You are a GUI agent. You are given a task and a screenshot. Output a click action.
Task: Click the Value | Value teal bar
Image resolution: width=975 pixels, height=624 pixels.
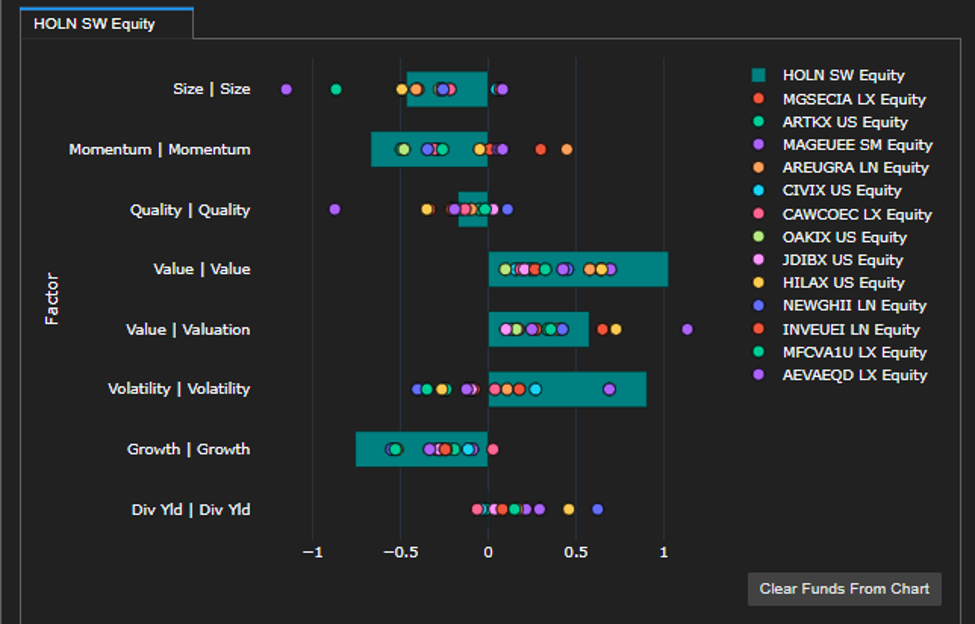pyautogui.click(x=578, y=269)
